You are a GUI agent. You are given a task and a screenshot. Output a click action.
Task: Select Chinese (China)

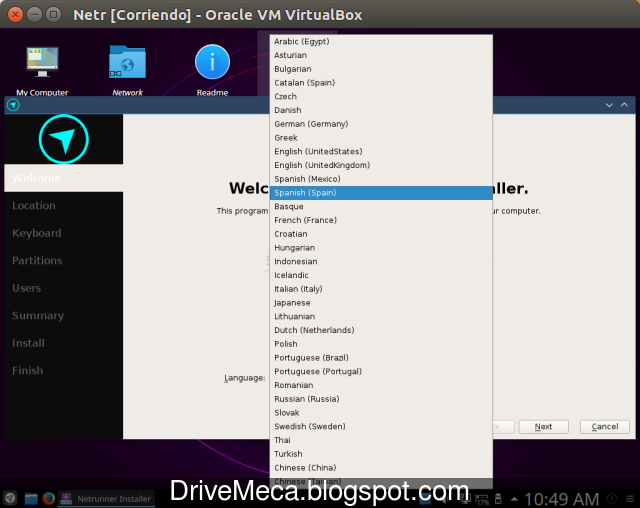pyautogui.click(x=381, y=468)
